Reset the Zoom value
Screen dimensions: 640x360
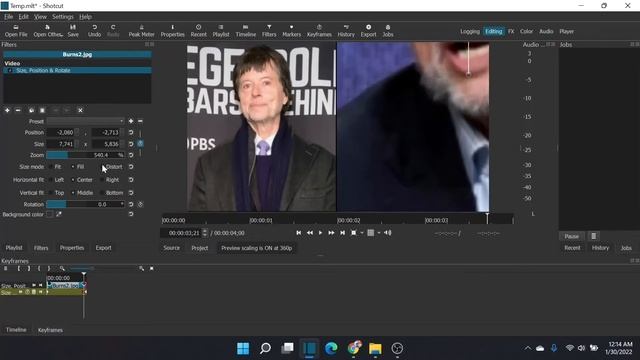pyautogui.click(x=131, y=155)
